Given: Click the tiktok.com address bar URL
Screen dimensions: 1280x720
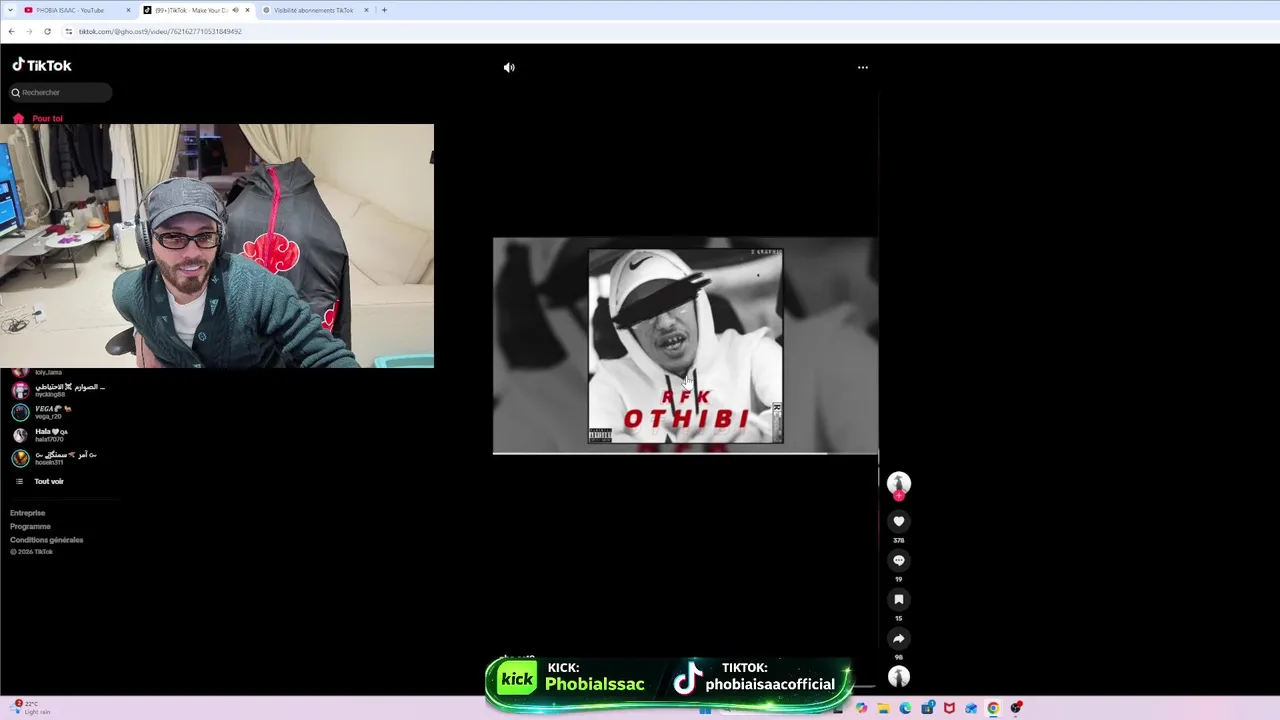Looking at the screenshot, I should [160, 31].
